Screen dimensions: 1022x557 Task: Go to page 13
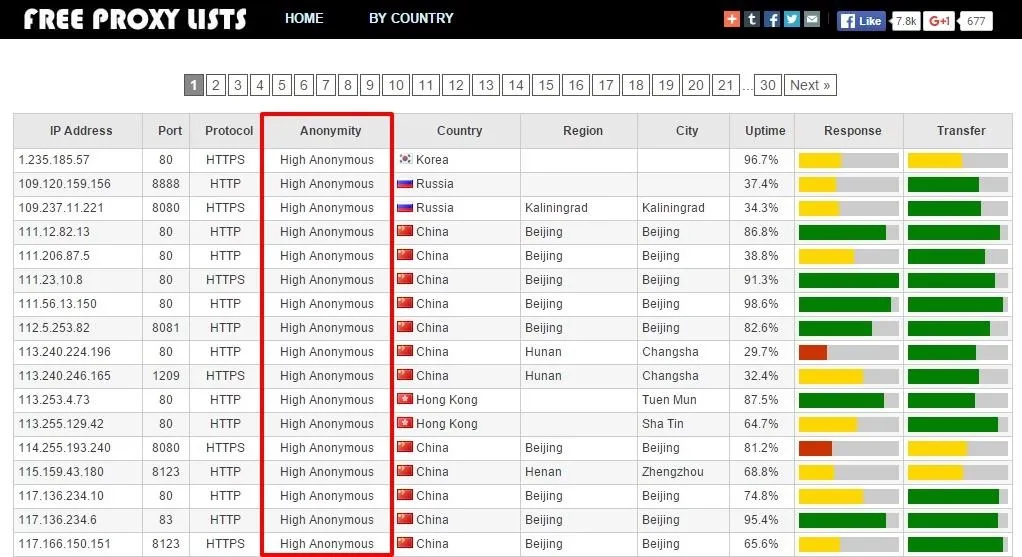[486, 85]
